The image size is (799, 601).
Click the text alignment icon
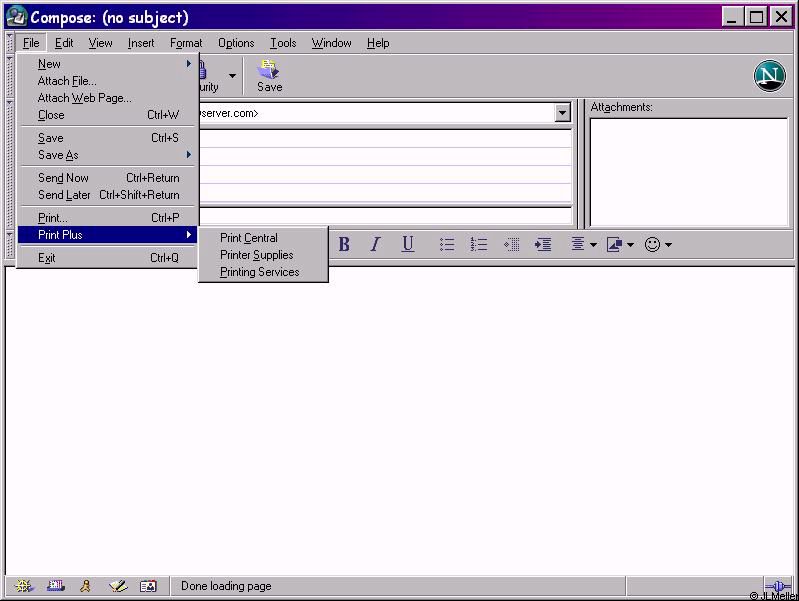(x=577, y=244)
